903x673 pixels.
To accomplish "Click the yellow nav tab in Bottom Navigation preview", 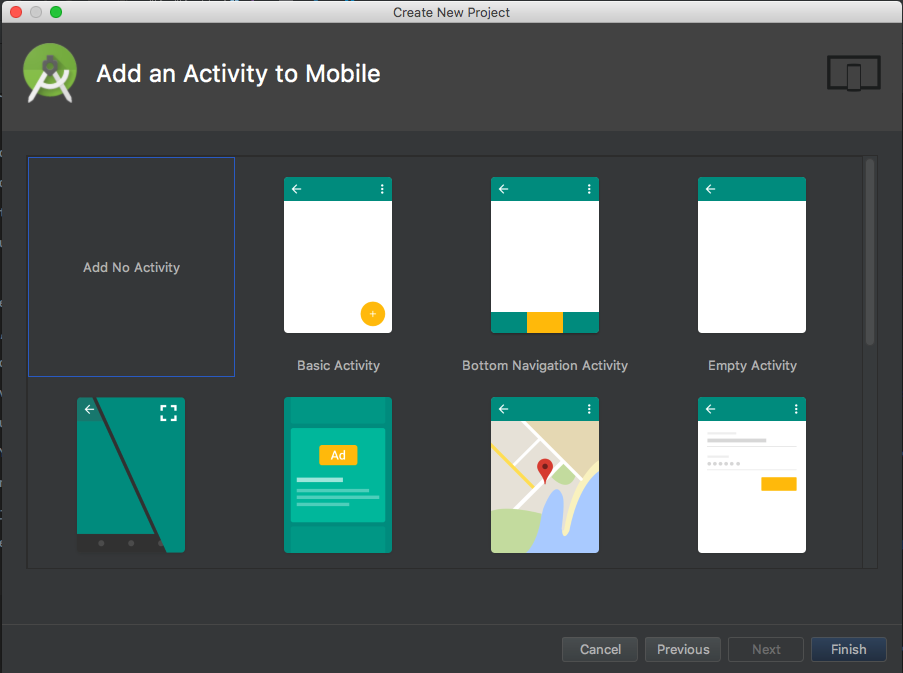I will (x=544, y=324).
